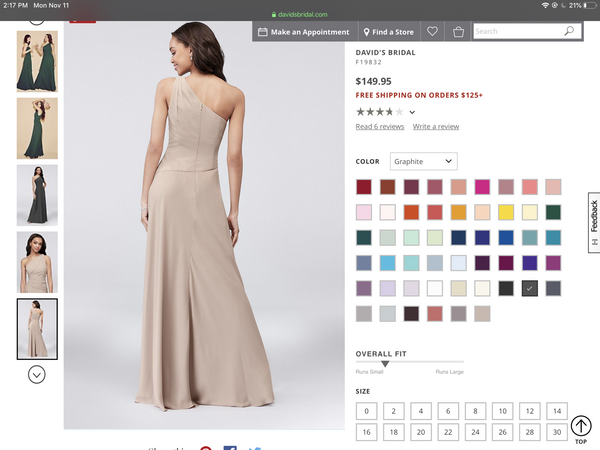Viewport: 600px width, 450px height.
Task: Select size 14
Action: (x=557, y=411)
